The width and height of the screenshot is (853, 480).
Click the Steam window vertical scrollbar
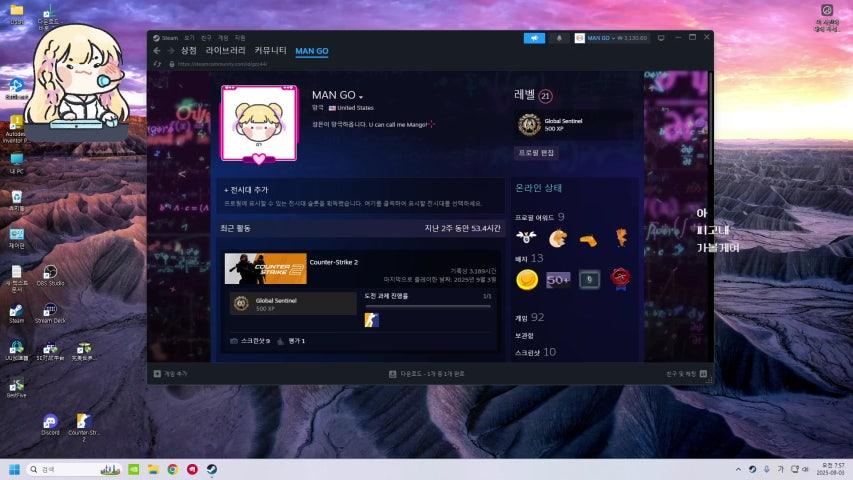pyautogui.click(x=710, y=117)
